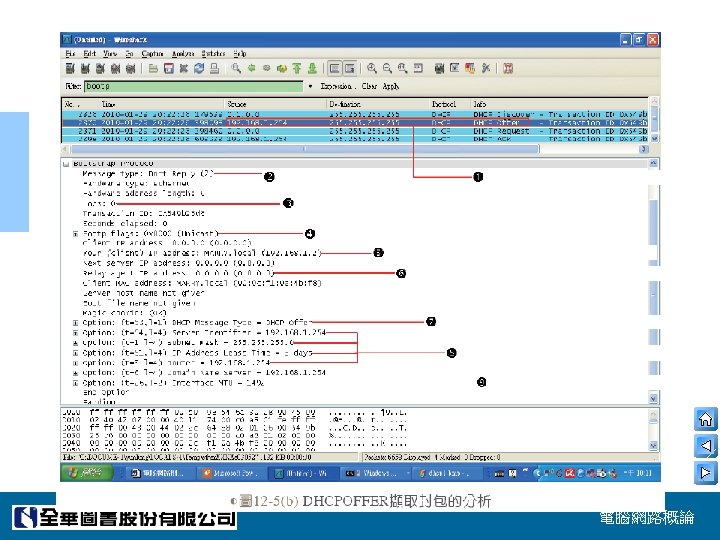The height and width of the screenshot is (540, 720).
Task: Reset zoom to normal size icon
Action: pos(402,68)
